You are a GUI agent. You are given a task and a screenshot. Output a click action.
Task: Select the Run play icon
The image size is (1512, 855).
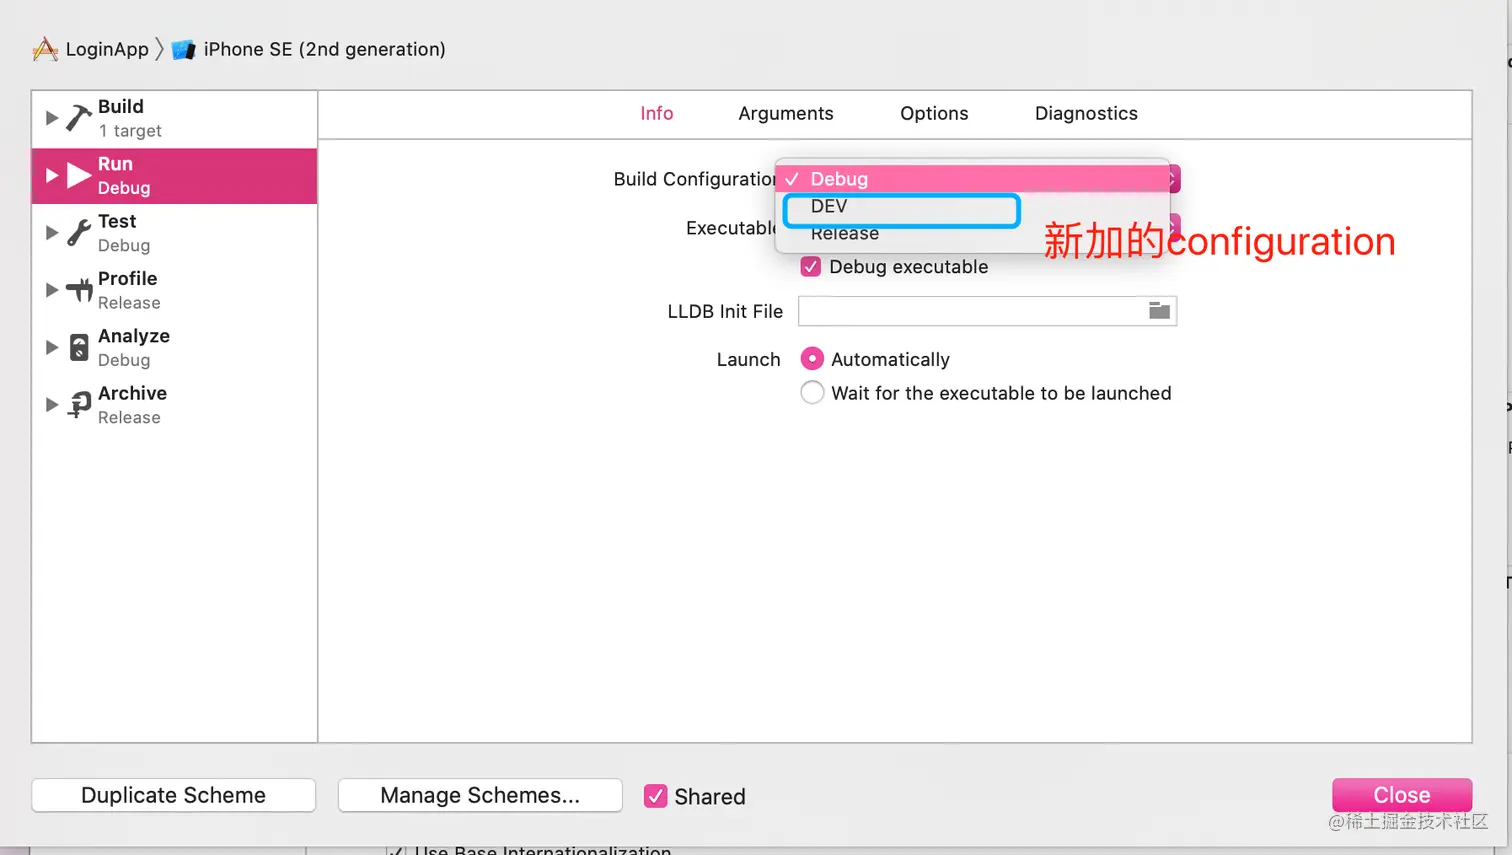tap(79, 176)
